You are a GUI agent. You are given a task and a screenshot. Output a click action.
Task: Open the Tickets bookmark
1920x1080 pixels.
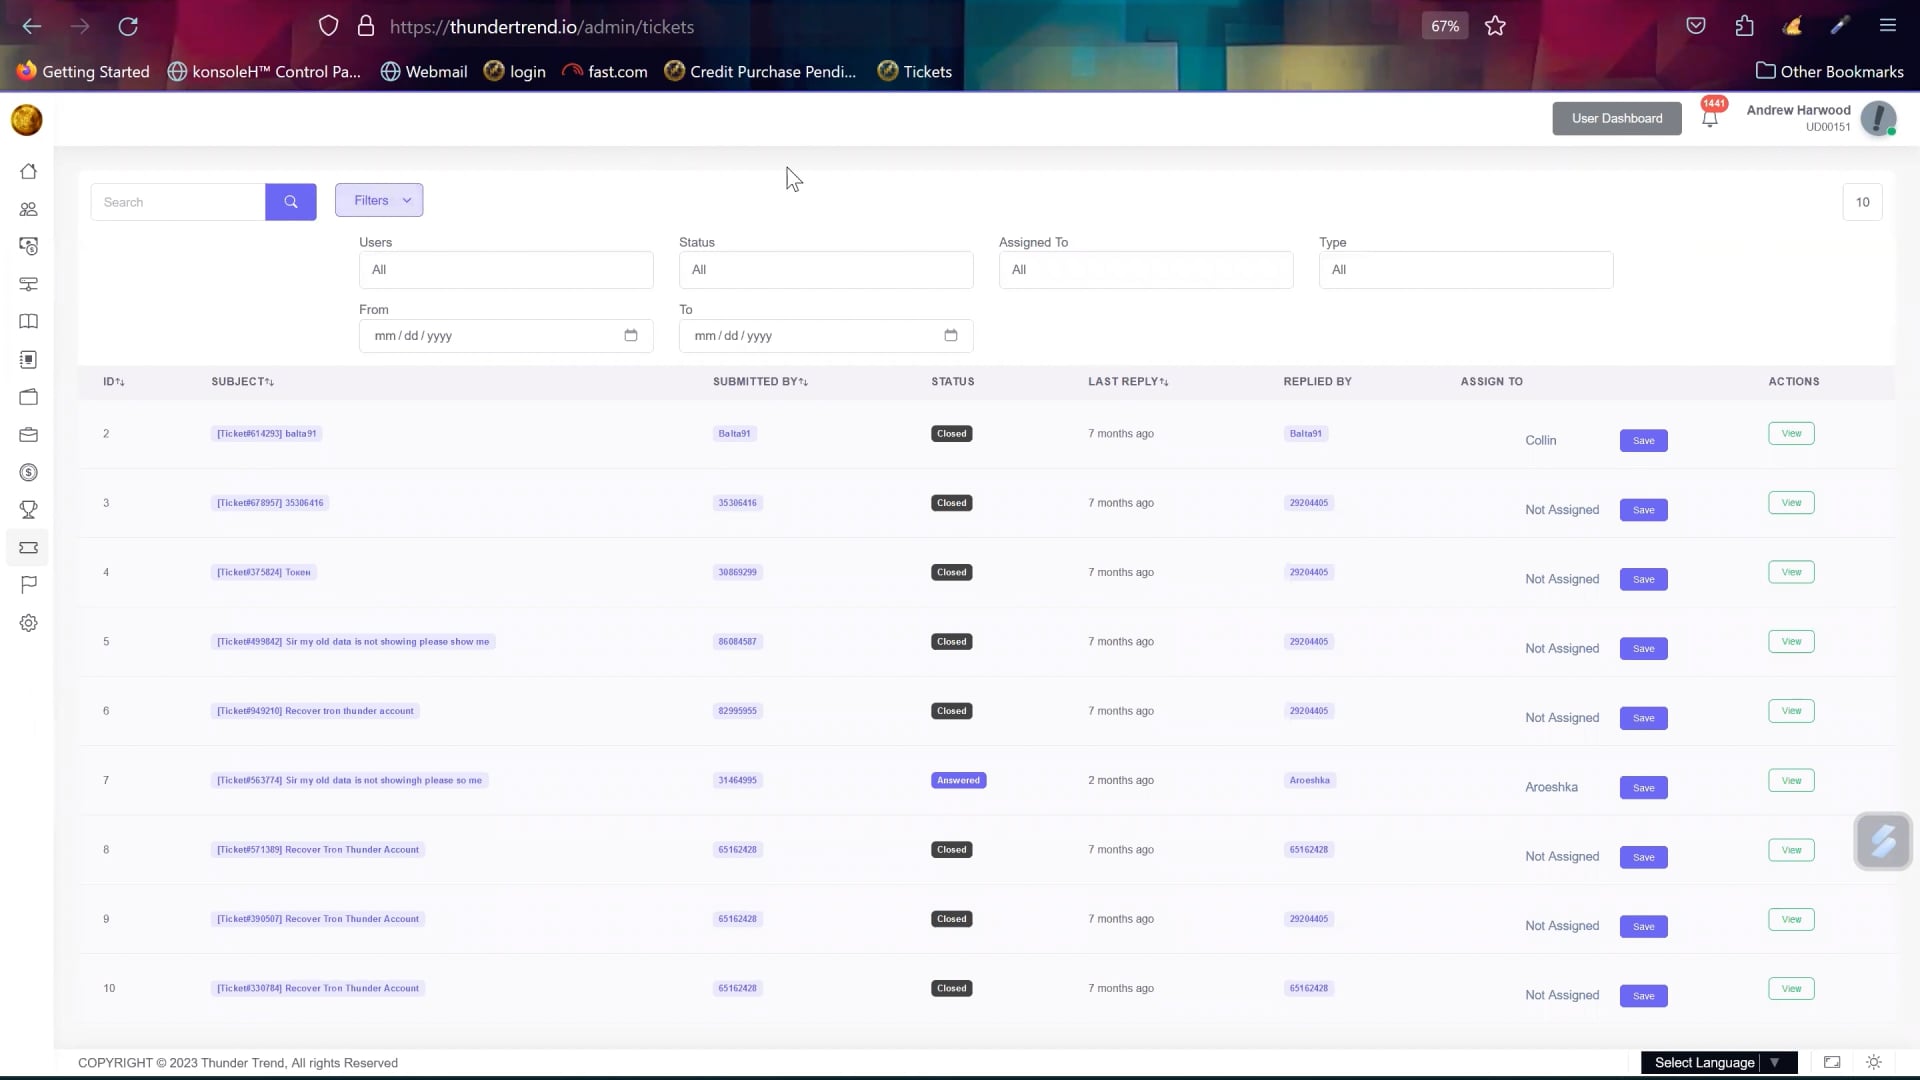tap(915, 72)
